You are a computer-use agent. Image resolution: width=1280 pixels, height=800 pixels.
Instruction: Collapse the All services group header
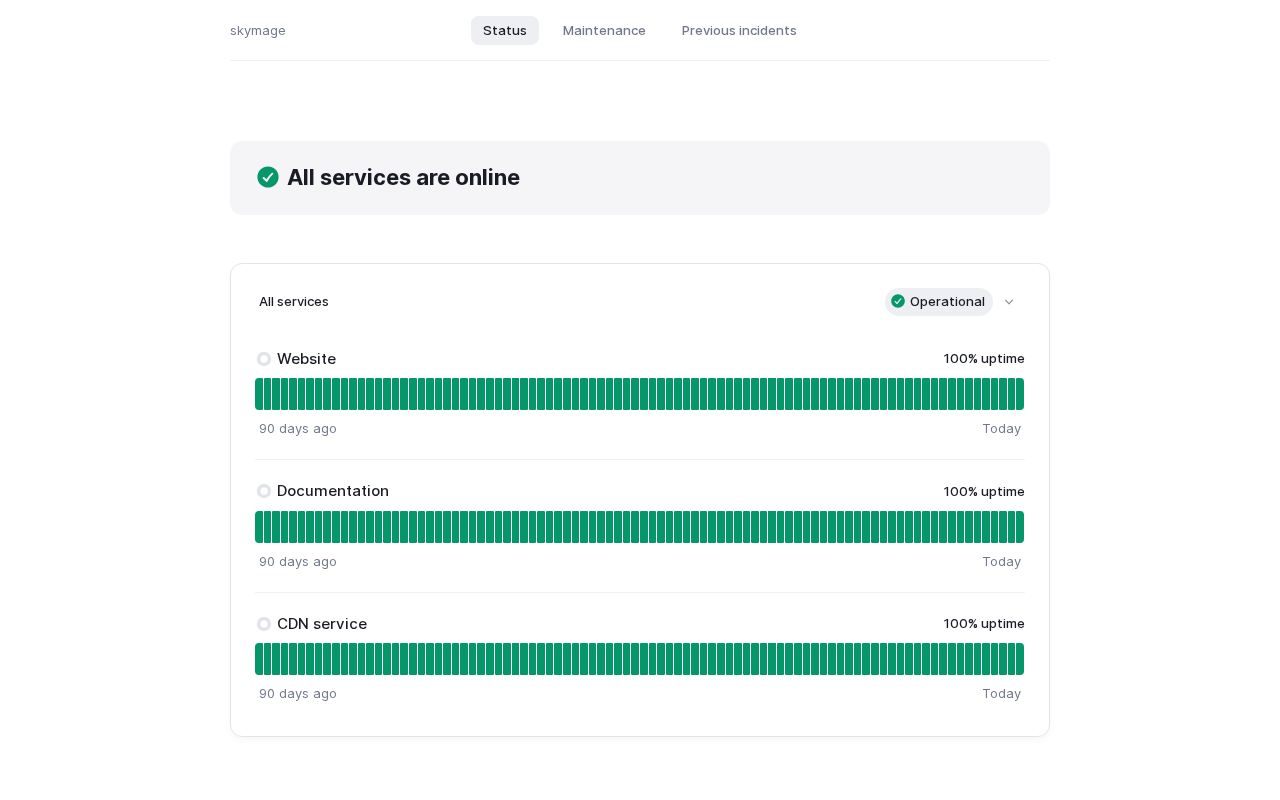coord(294,302)
